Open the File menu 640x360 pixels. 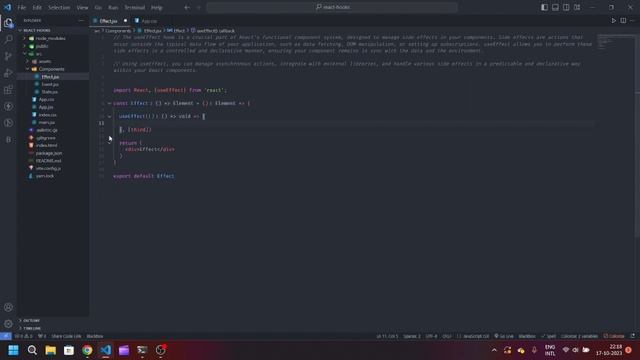point(22,7)
